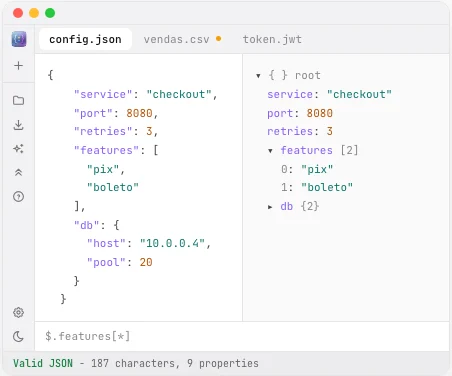The height and width of the screenshot is (376, 452).
Task: Click the JSONPath query field $.features[*]
Action: (242, 336)
